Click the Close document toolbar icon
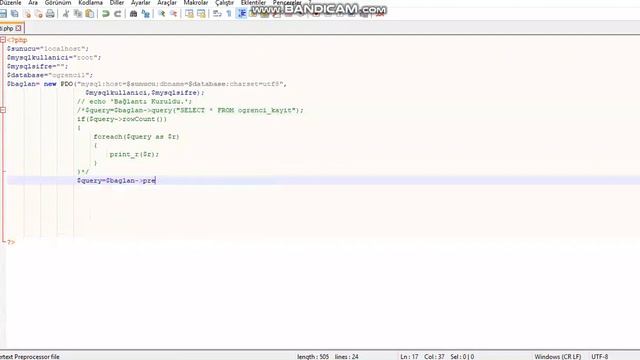 pos(27,14)
